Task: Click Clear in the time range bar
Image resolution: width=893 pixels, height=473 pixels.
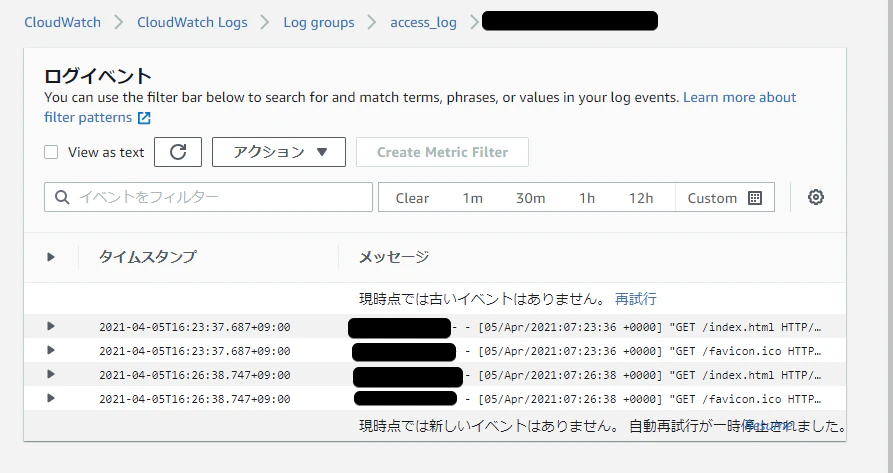Action: point(412,198)
